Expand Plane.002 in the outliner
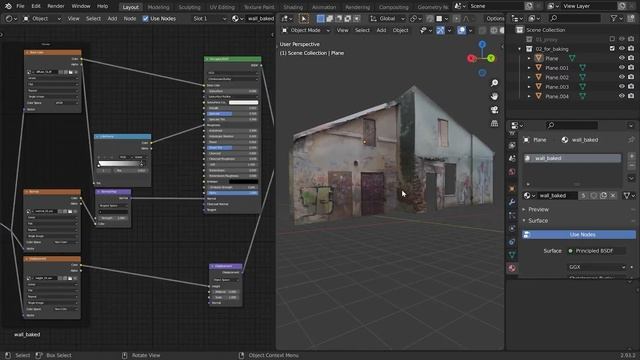 click(x=529, y=77)
